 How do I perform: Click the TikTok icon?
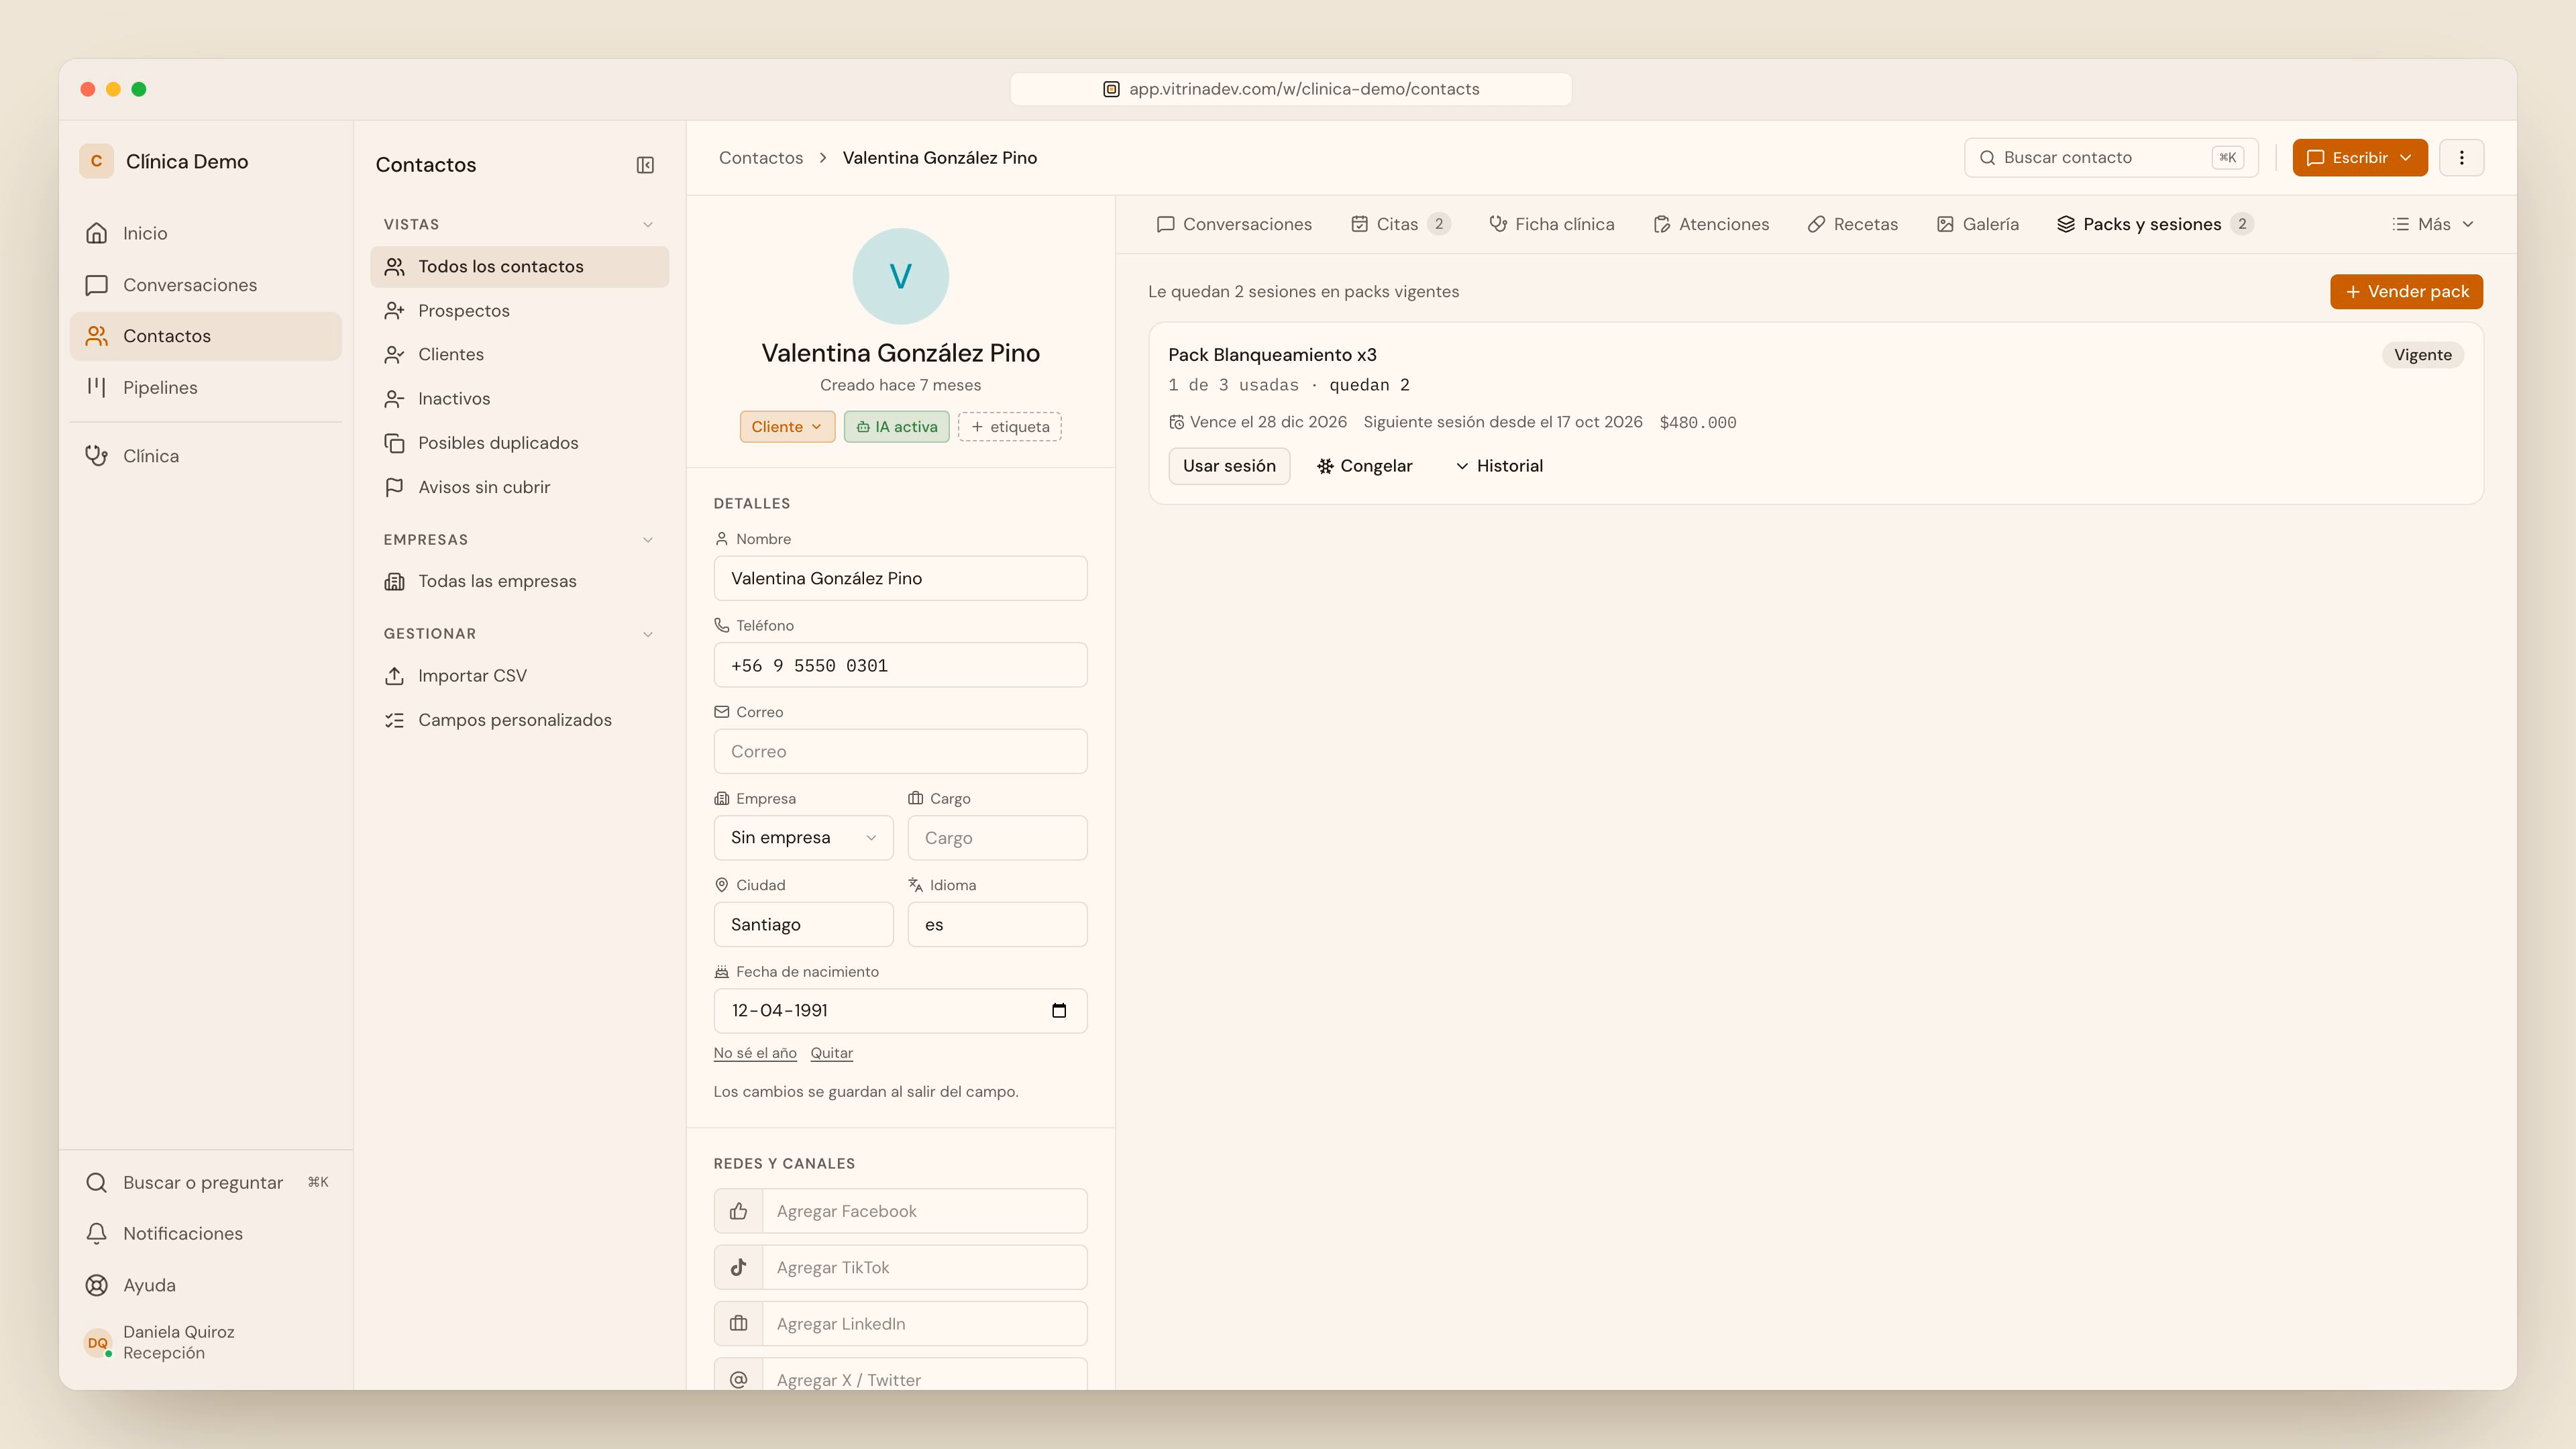pyautogui.click(x=738, y=1267)
